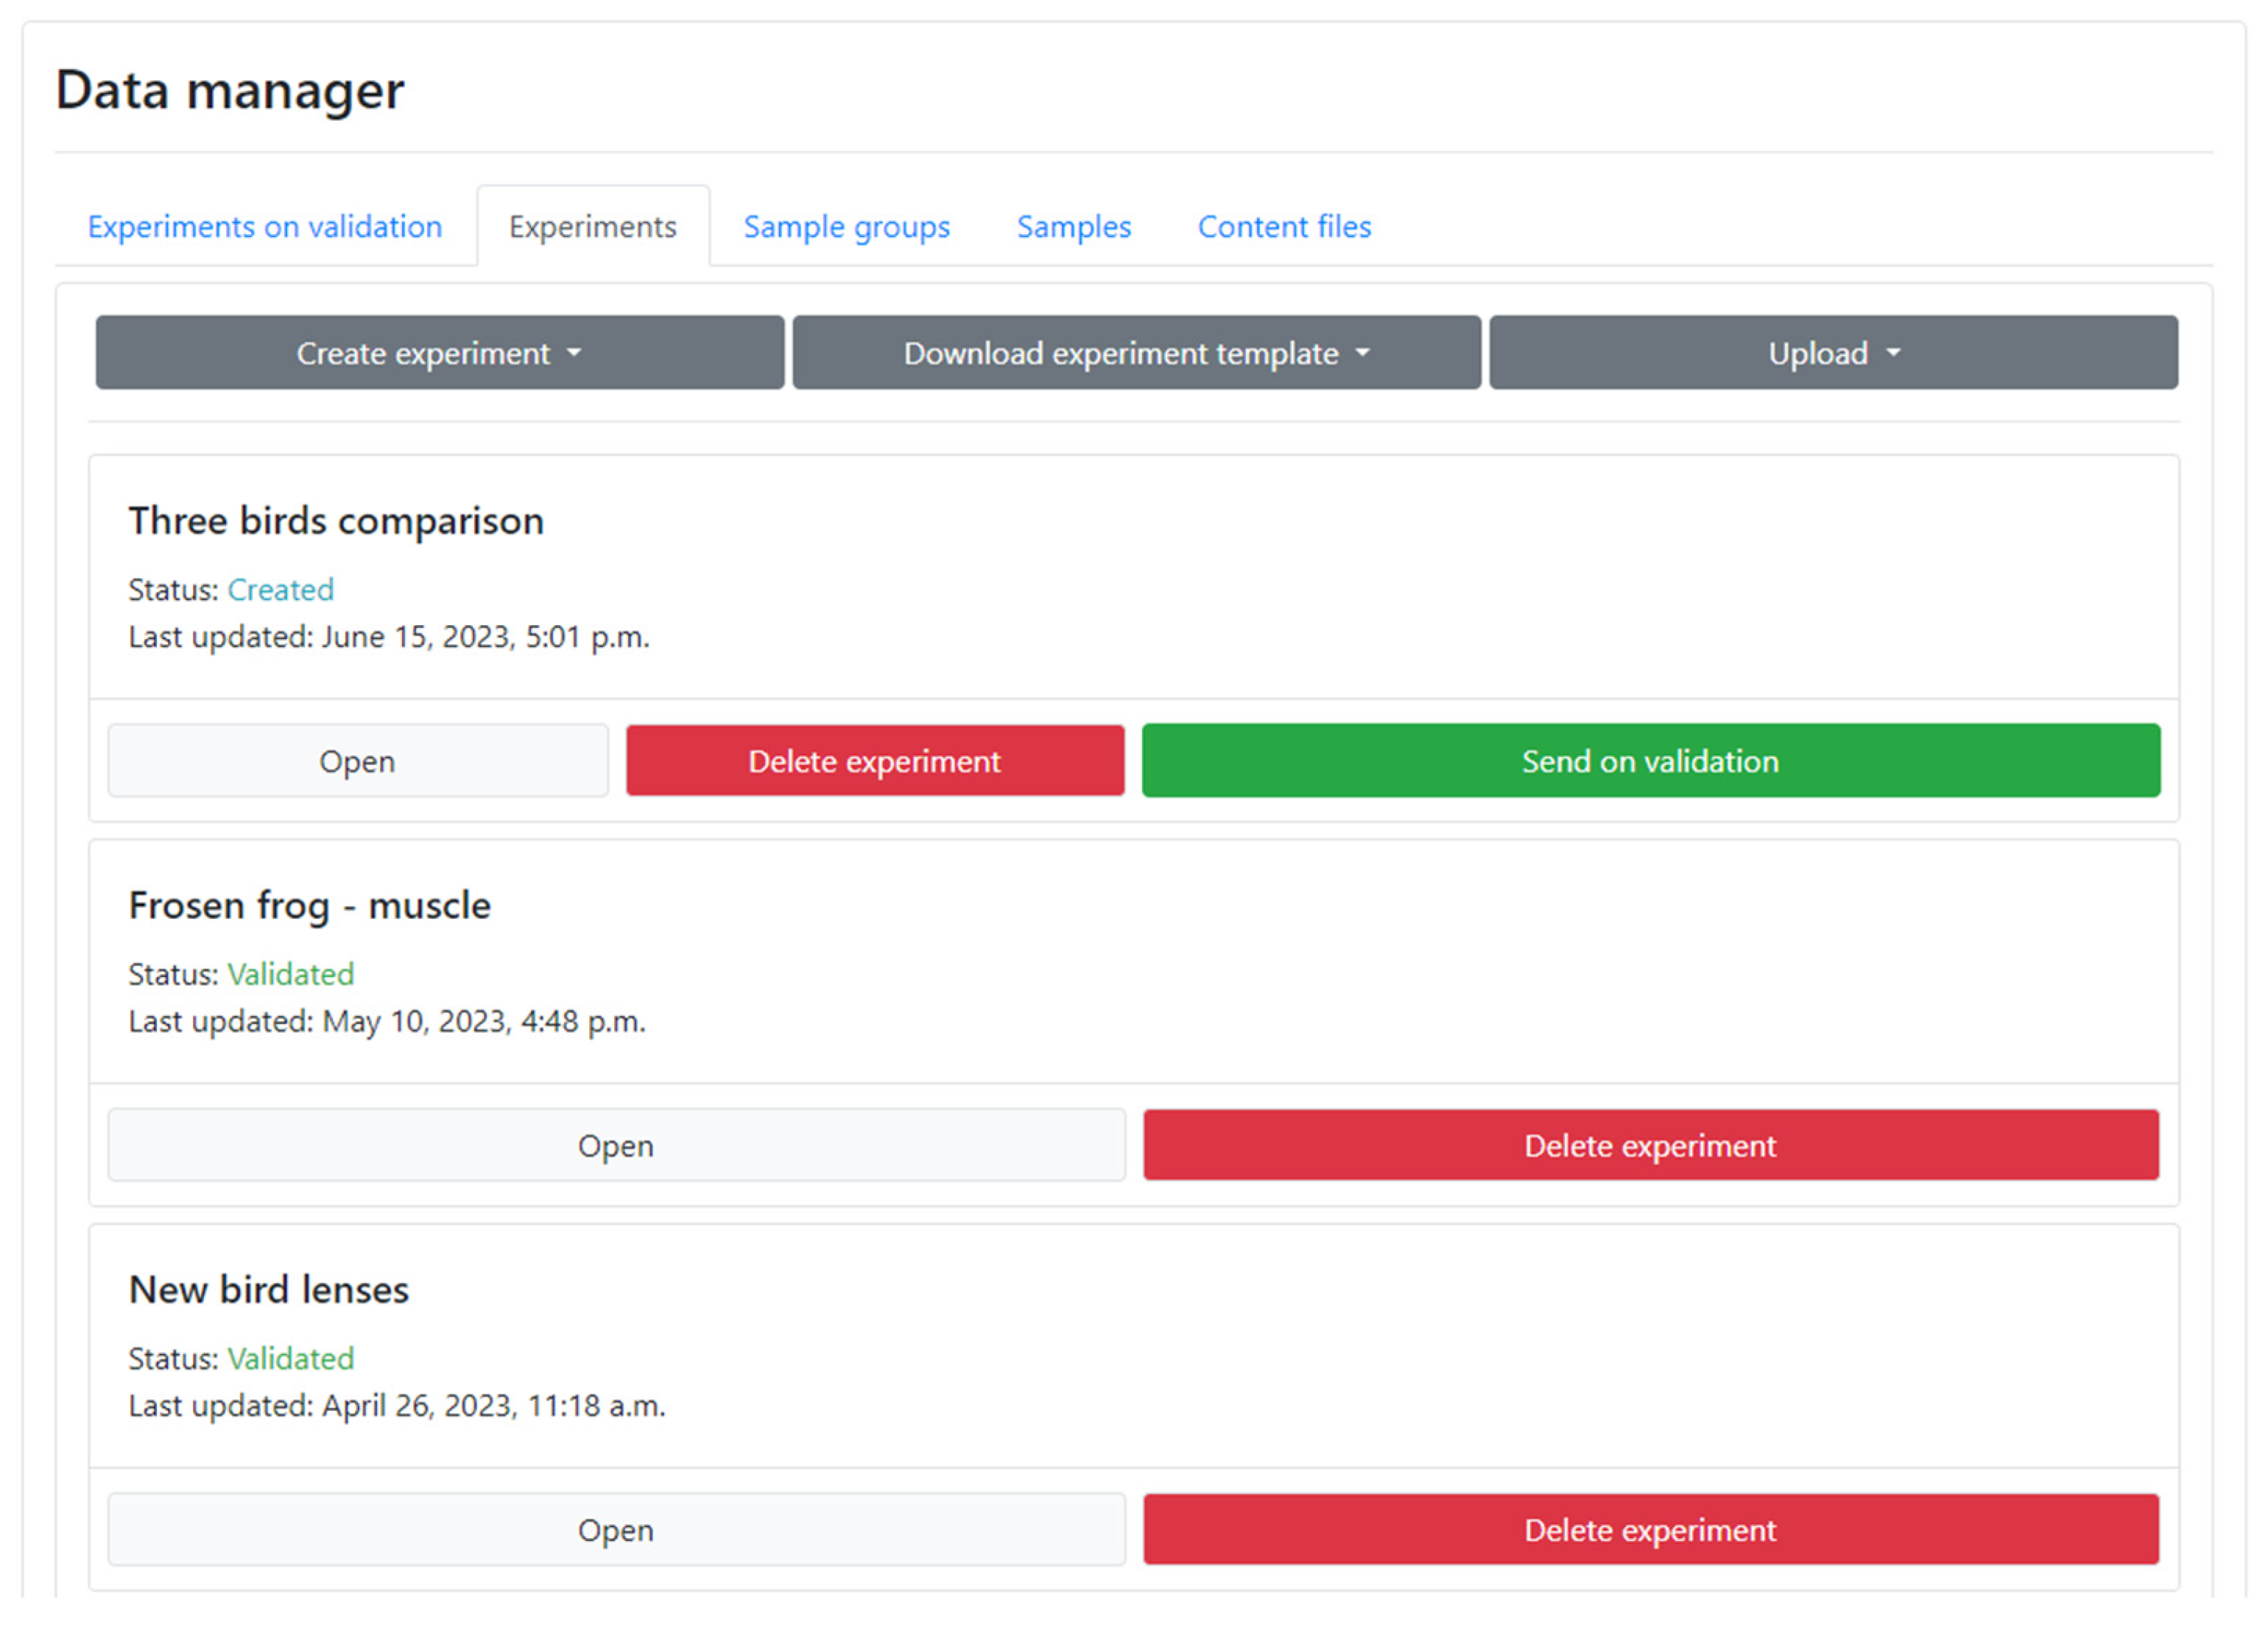Viewport: 2268px width, 1636px height.
Task: Open the Frosen frog - muscle experiment
Action: pyautogui.click(x=616, y=1145)
